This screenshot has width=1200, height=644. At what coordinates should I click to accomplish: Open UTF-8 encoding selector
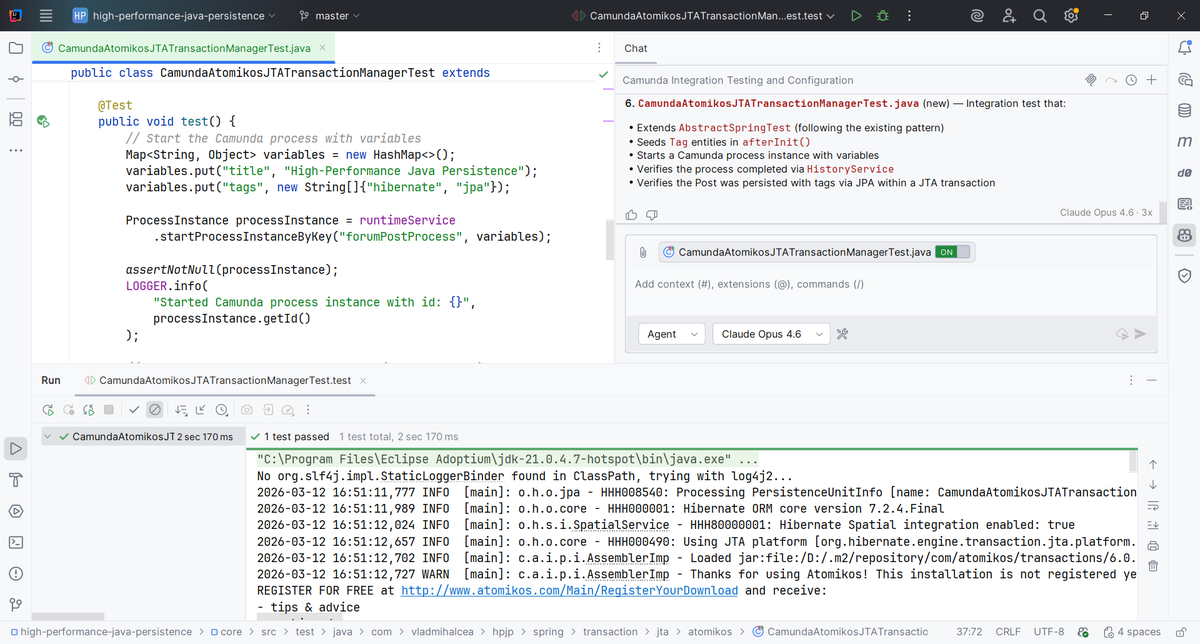click(x=1049, y=632)
